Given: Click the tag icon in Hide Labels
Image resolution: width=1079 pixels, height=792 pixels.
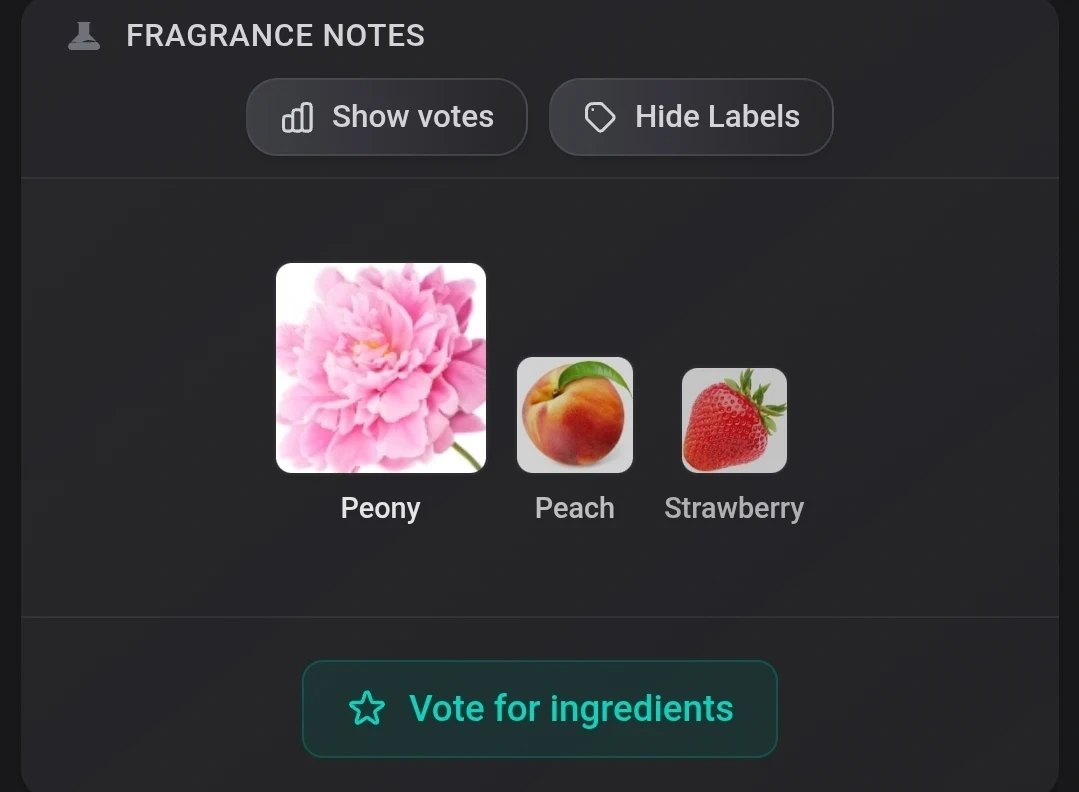Looking at the screenshot, I should [599, 117].
